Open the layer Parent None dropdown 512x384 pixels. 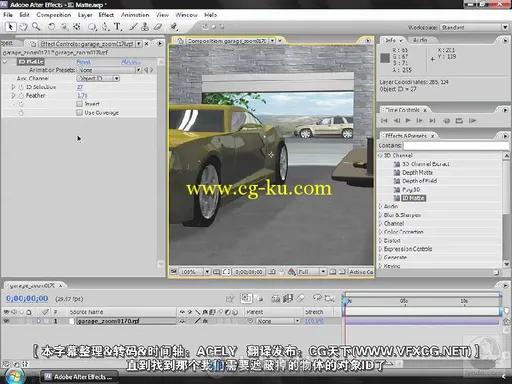(278, 321)
